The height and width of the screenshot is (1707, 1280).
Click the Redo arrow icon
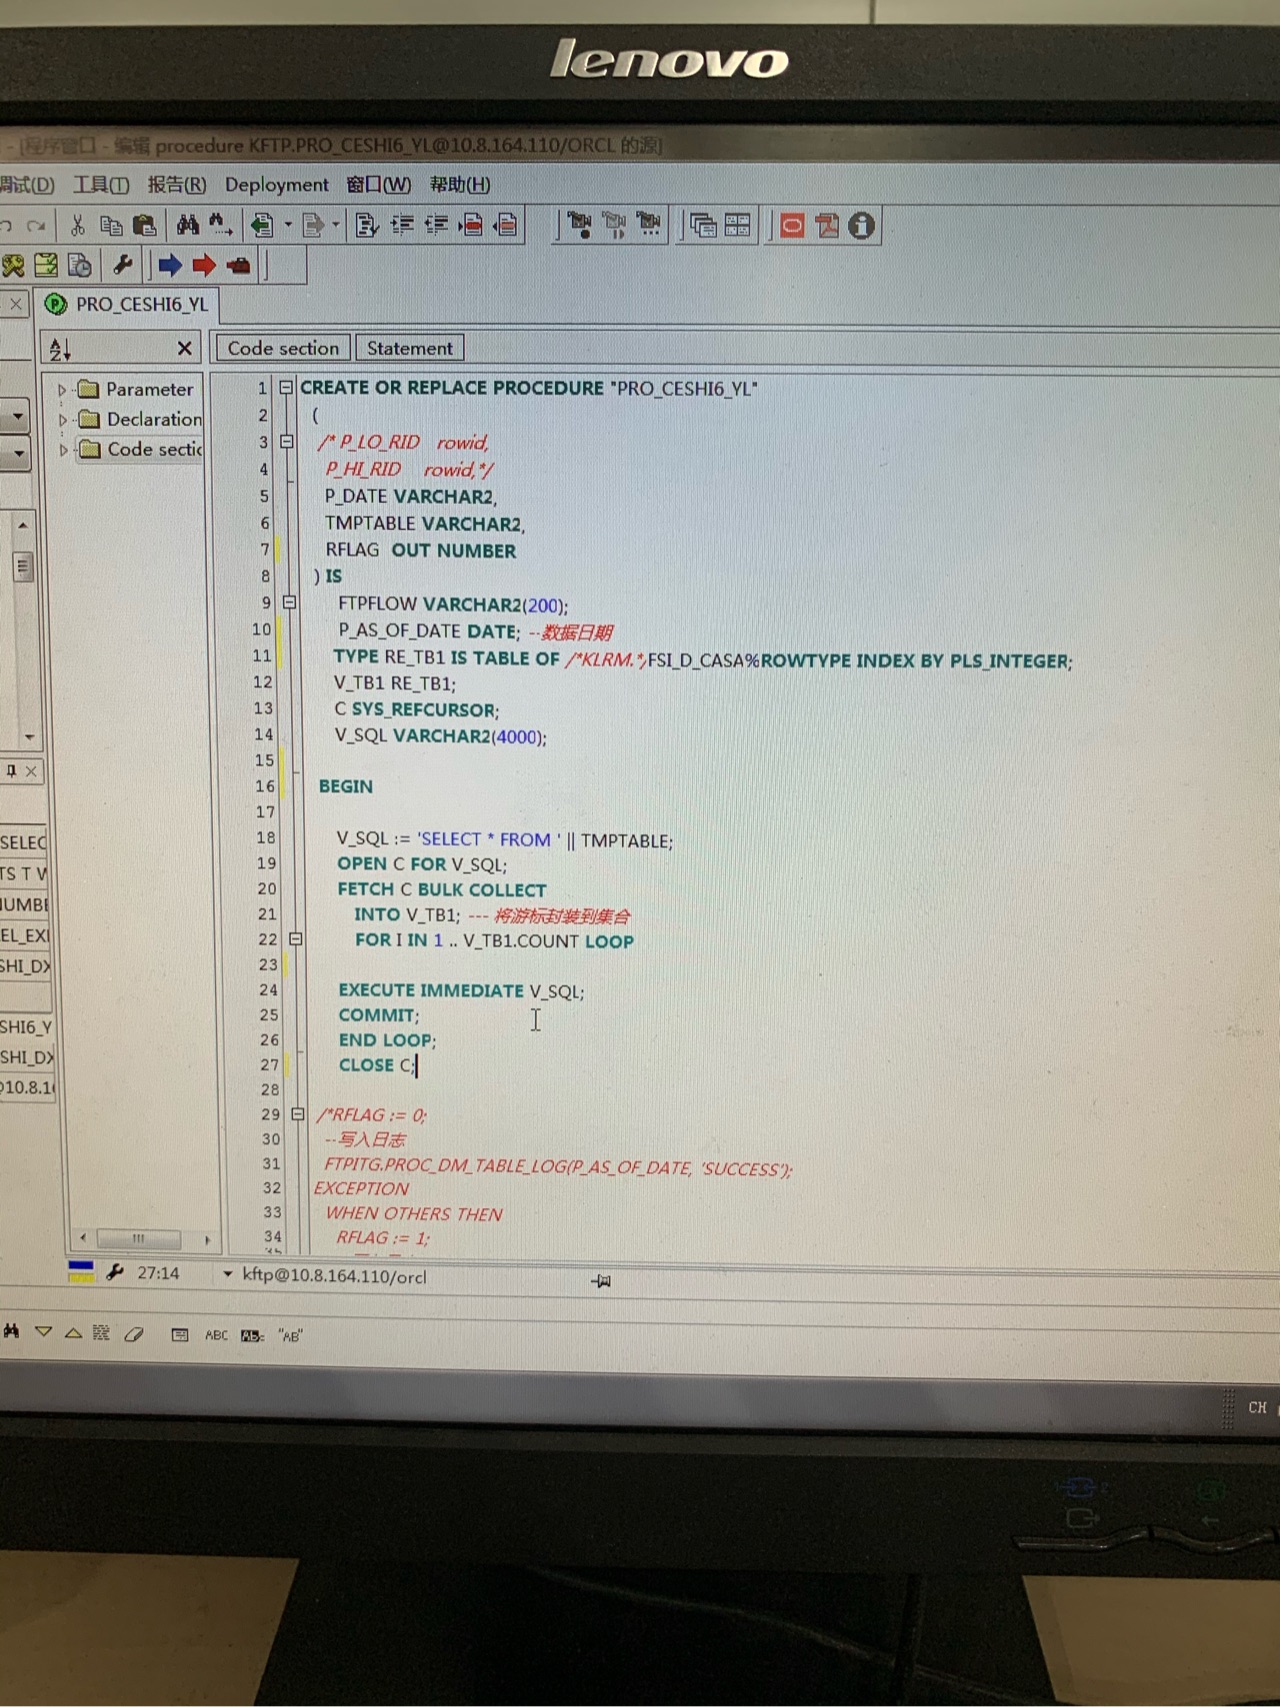(x=37, y=226)
